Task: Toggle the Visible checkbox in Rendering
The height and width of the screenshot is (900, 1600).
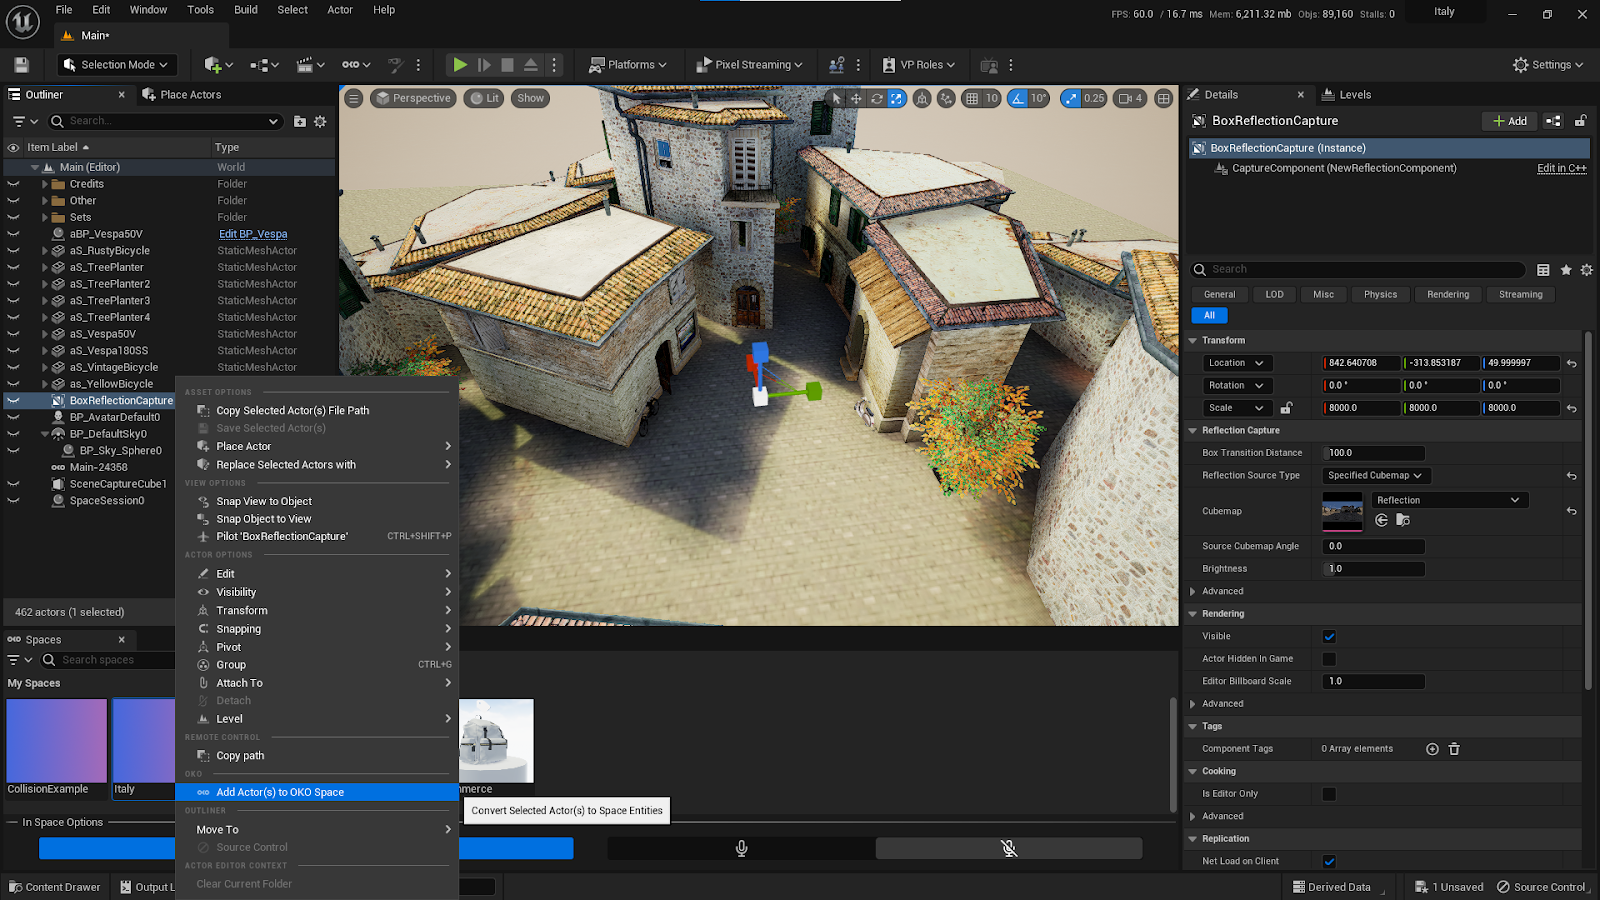Action: 1329,636
